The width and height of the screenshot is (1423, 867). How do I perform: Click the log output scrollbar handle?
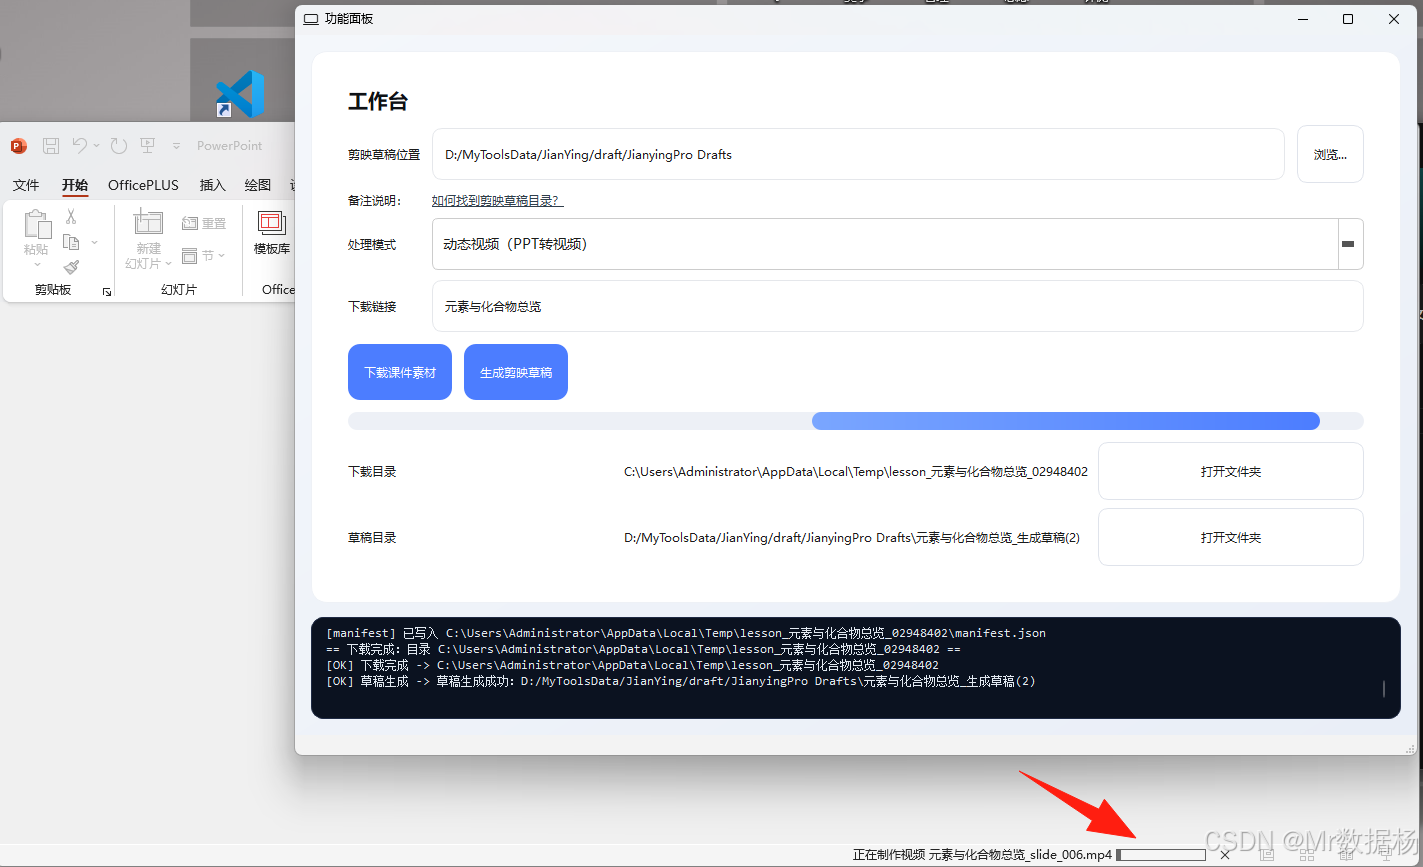(1384, 688)
